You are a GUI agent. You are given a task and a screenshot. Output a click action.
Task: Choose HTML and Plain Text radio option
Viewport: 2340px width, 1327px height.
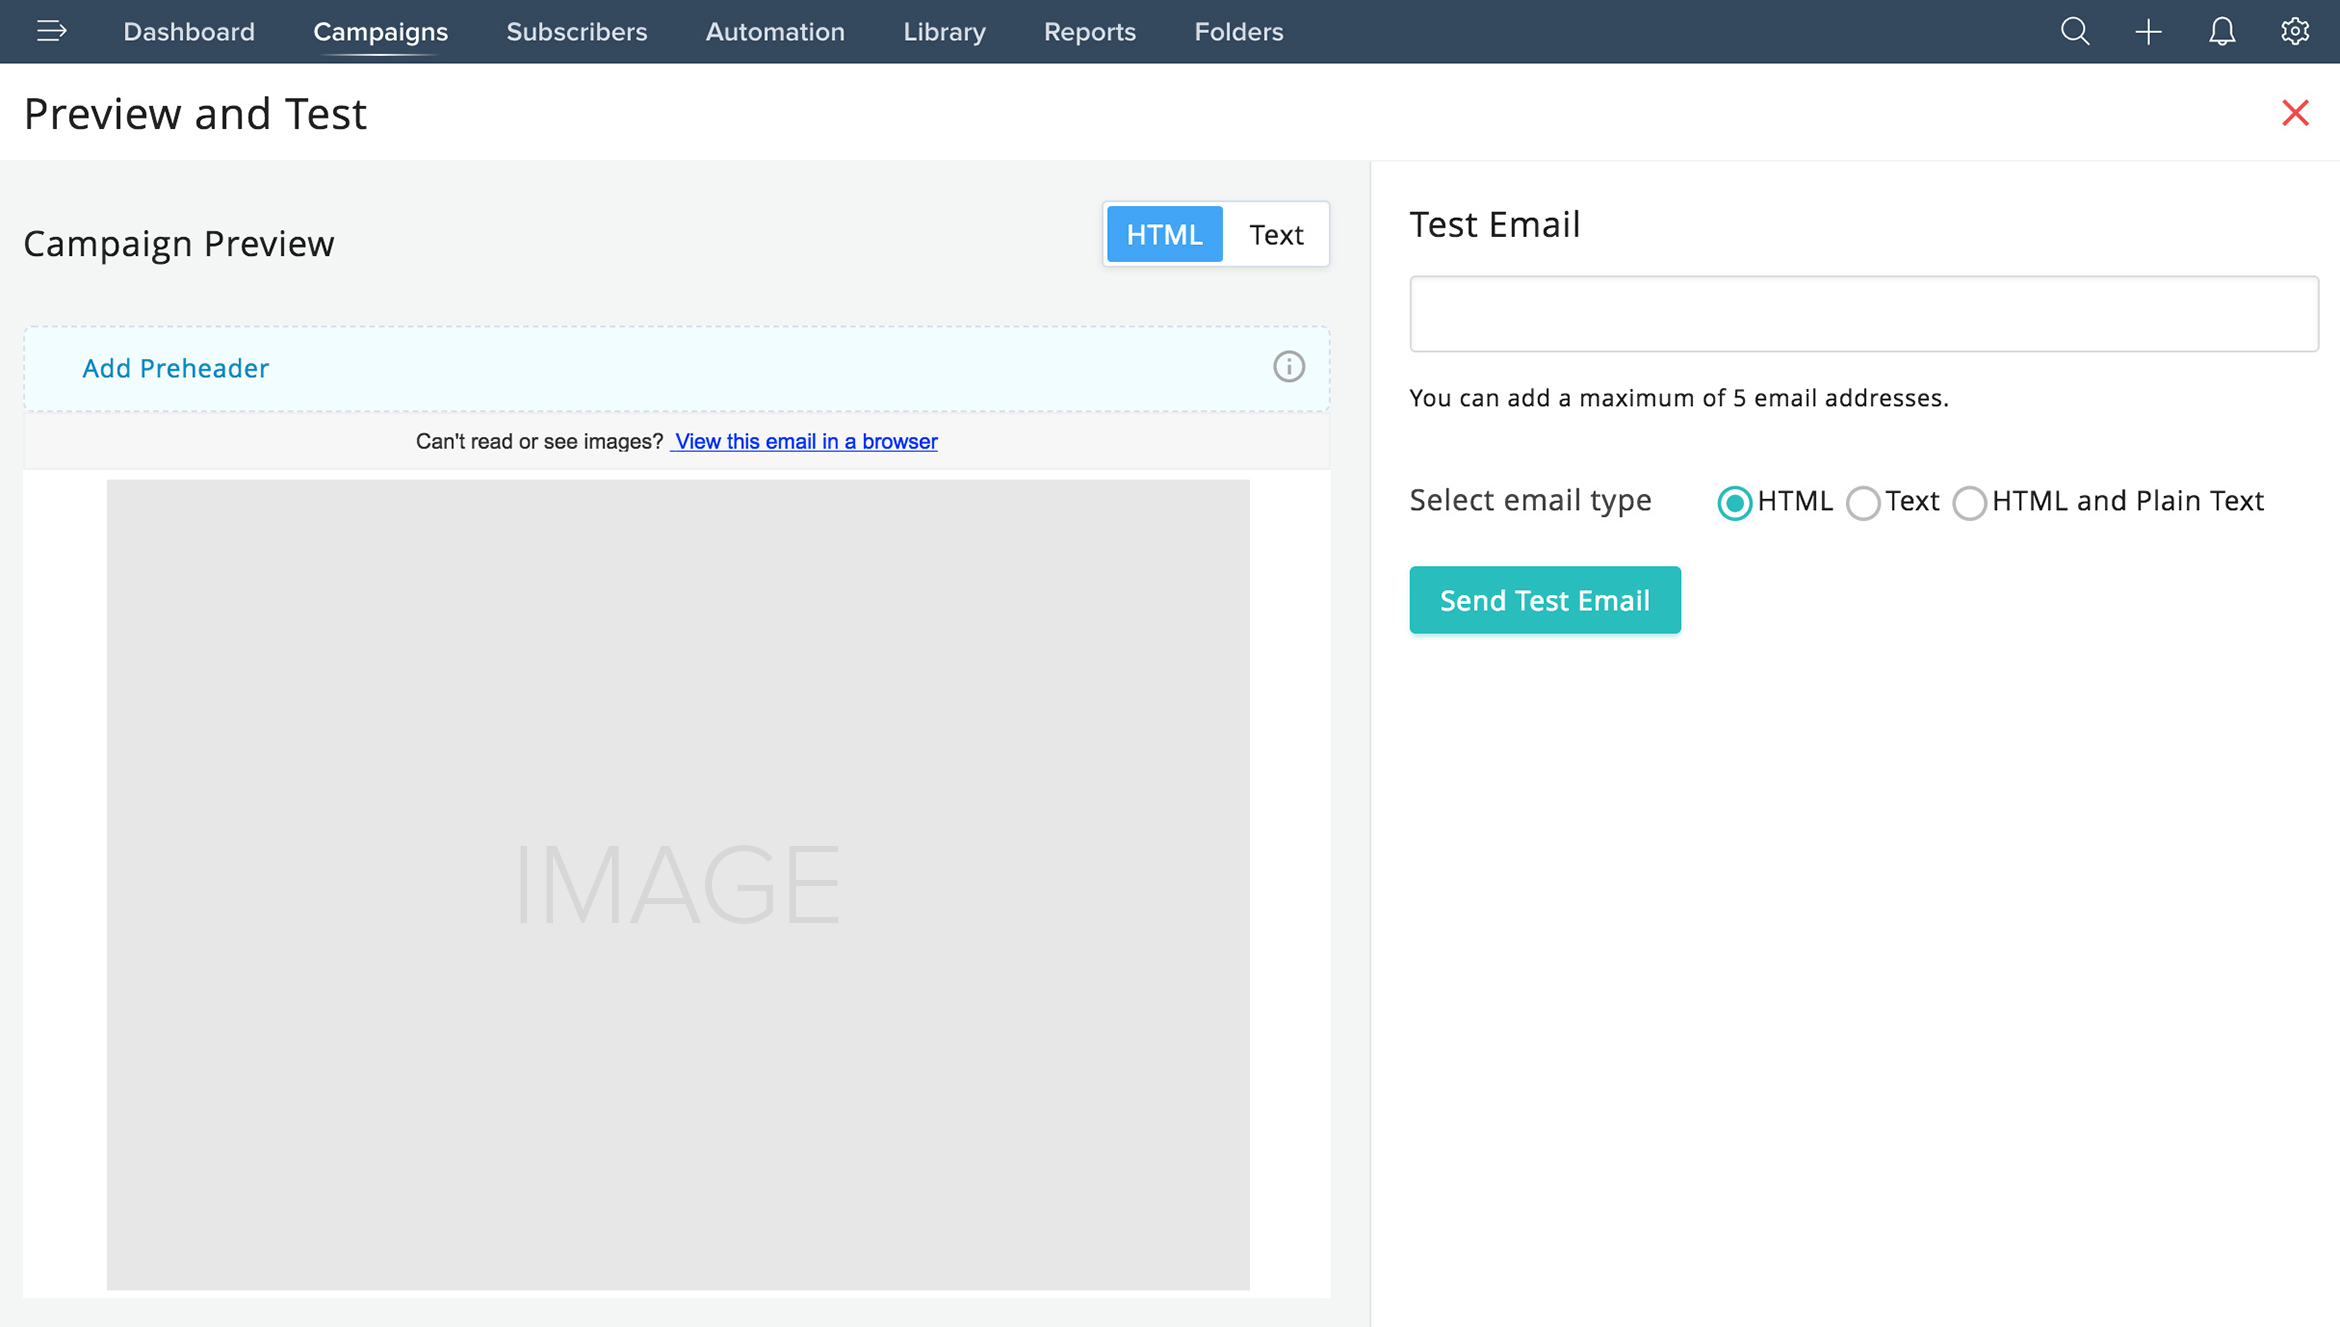coord(1969,502)
